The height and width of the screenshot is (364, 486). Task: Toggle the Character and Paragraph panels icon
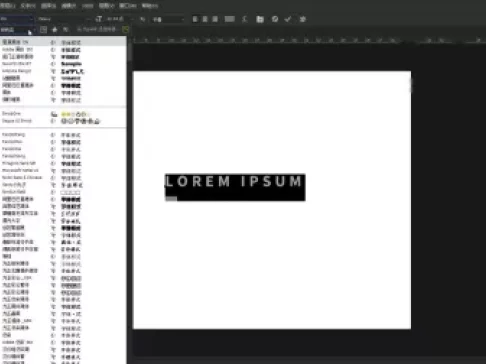260,19
